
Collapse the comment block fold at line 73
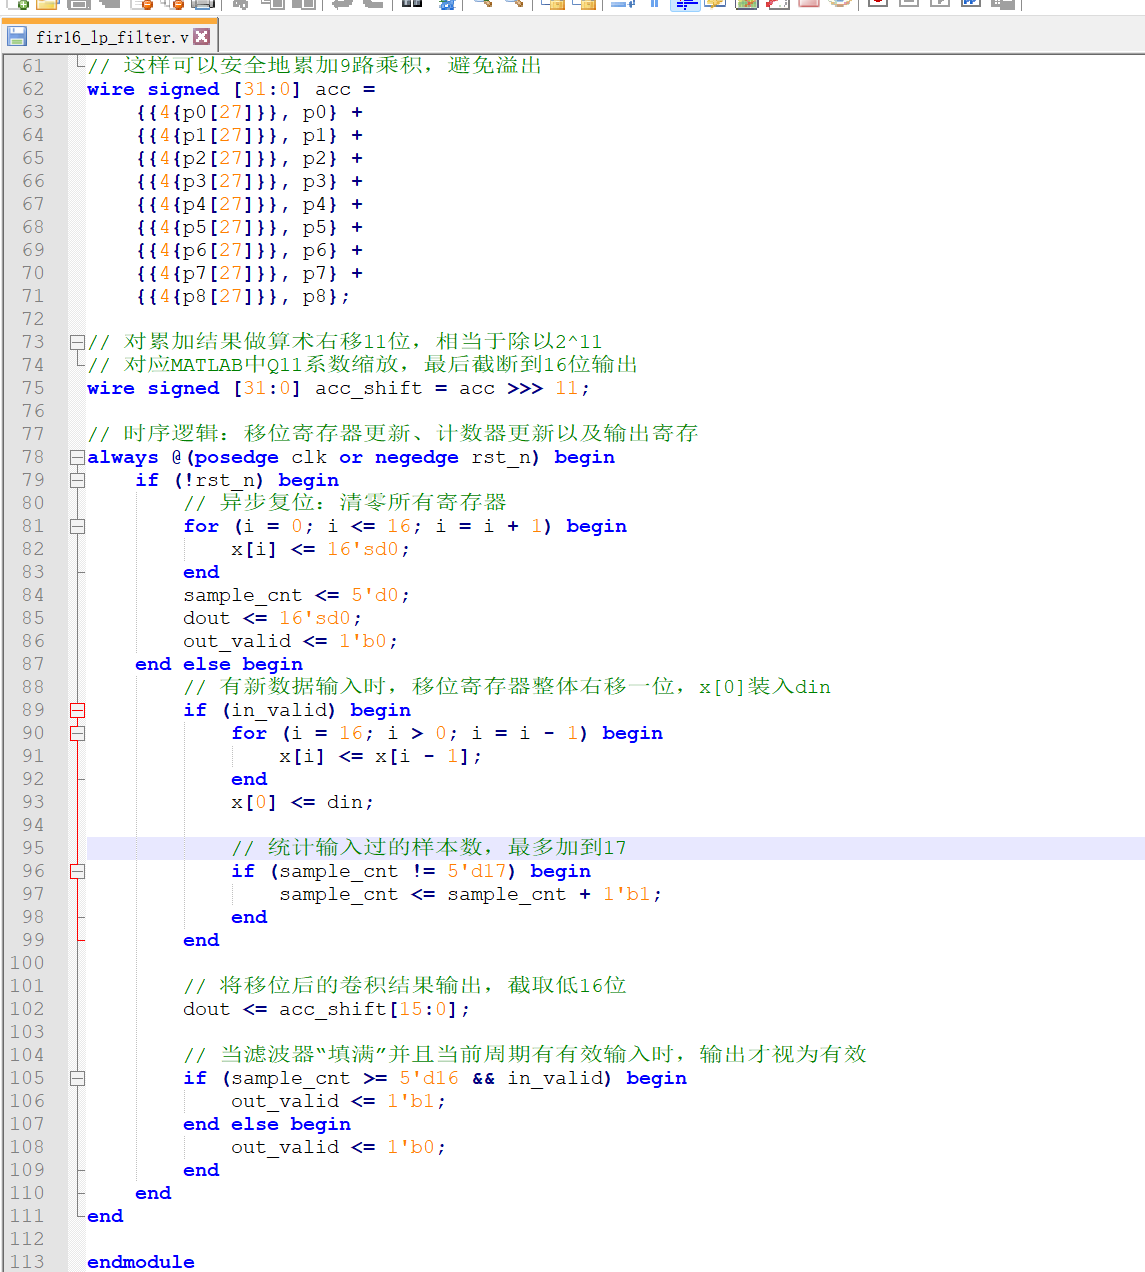(77, 342)
